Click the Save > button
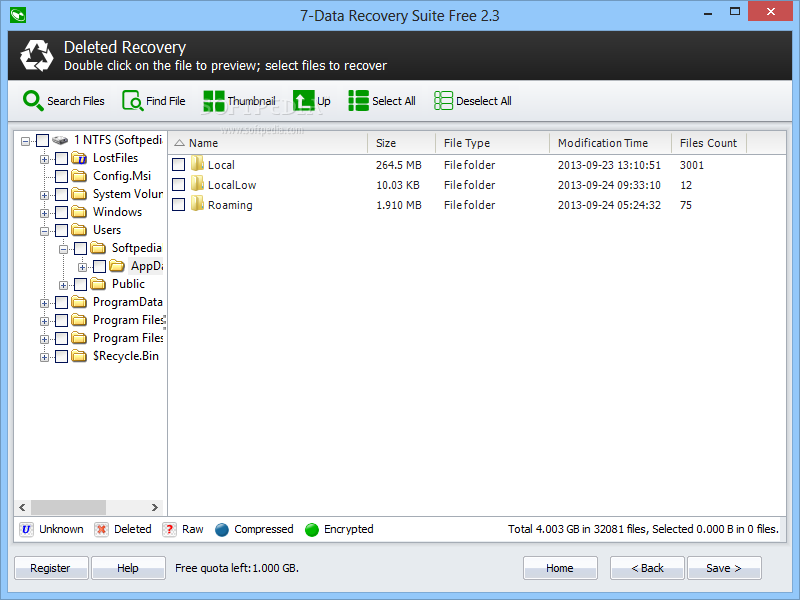This screenshot has width=800, height=600. 724,568
